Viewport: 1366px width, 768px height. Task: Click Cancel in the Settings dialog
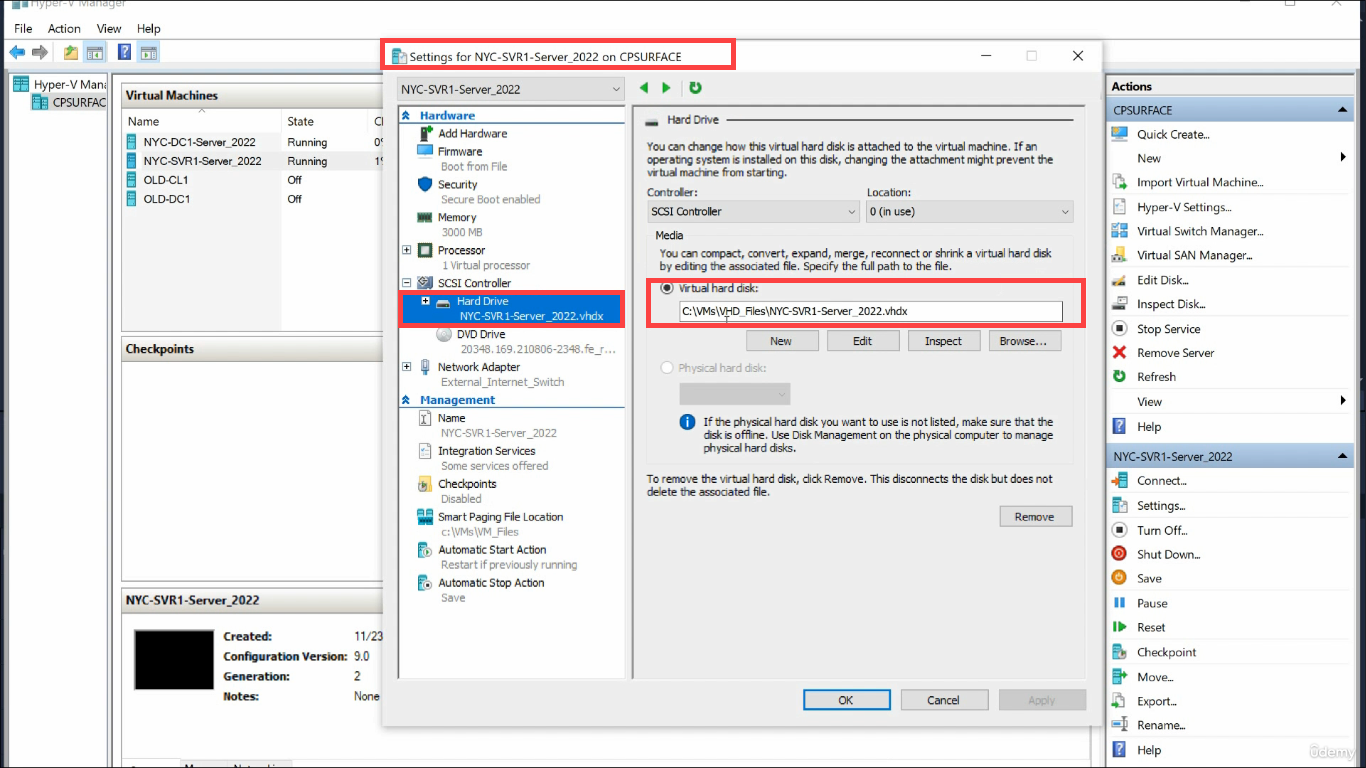point(943,700)
